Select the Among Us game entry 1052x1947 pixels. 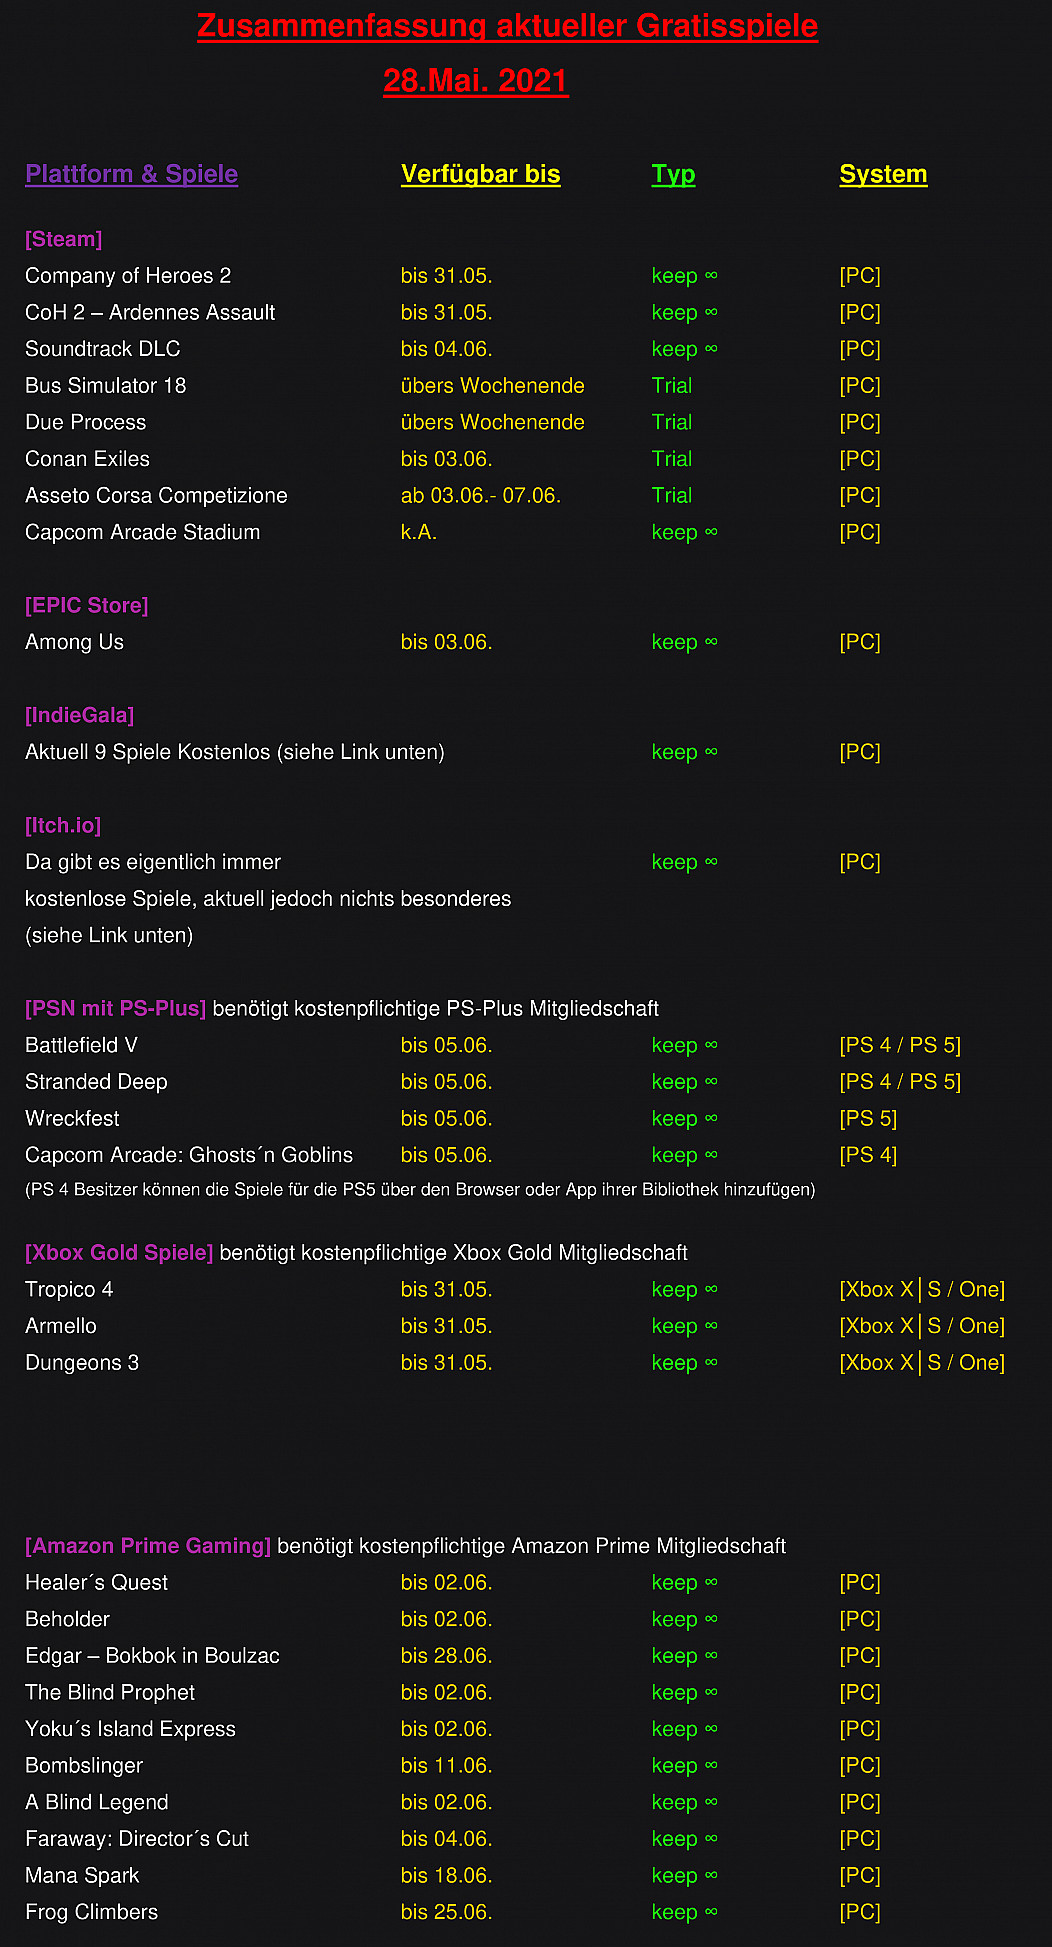point(74,642)
